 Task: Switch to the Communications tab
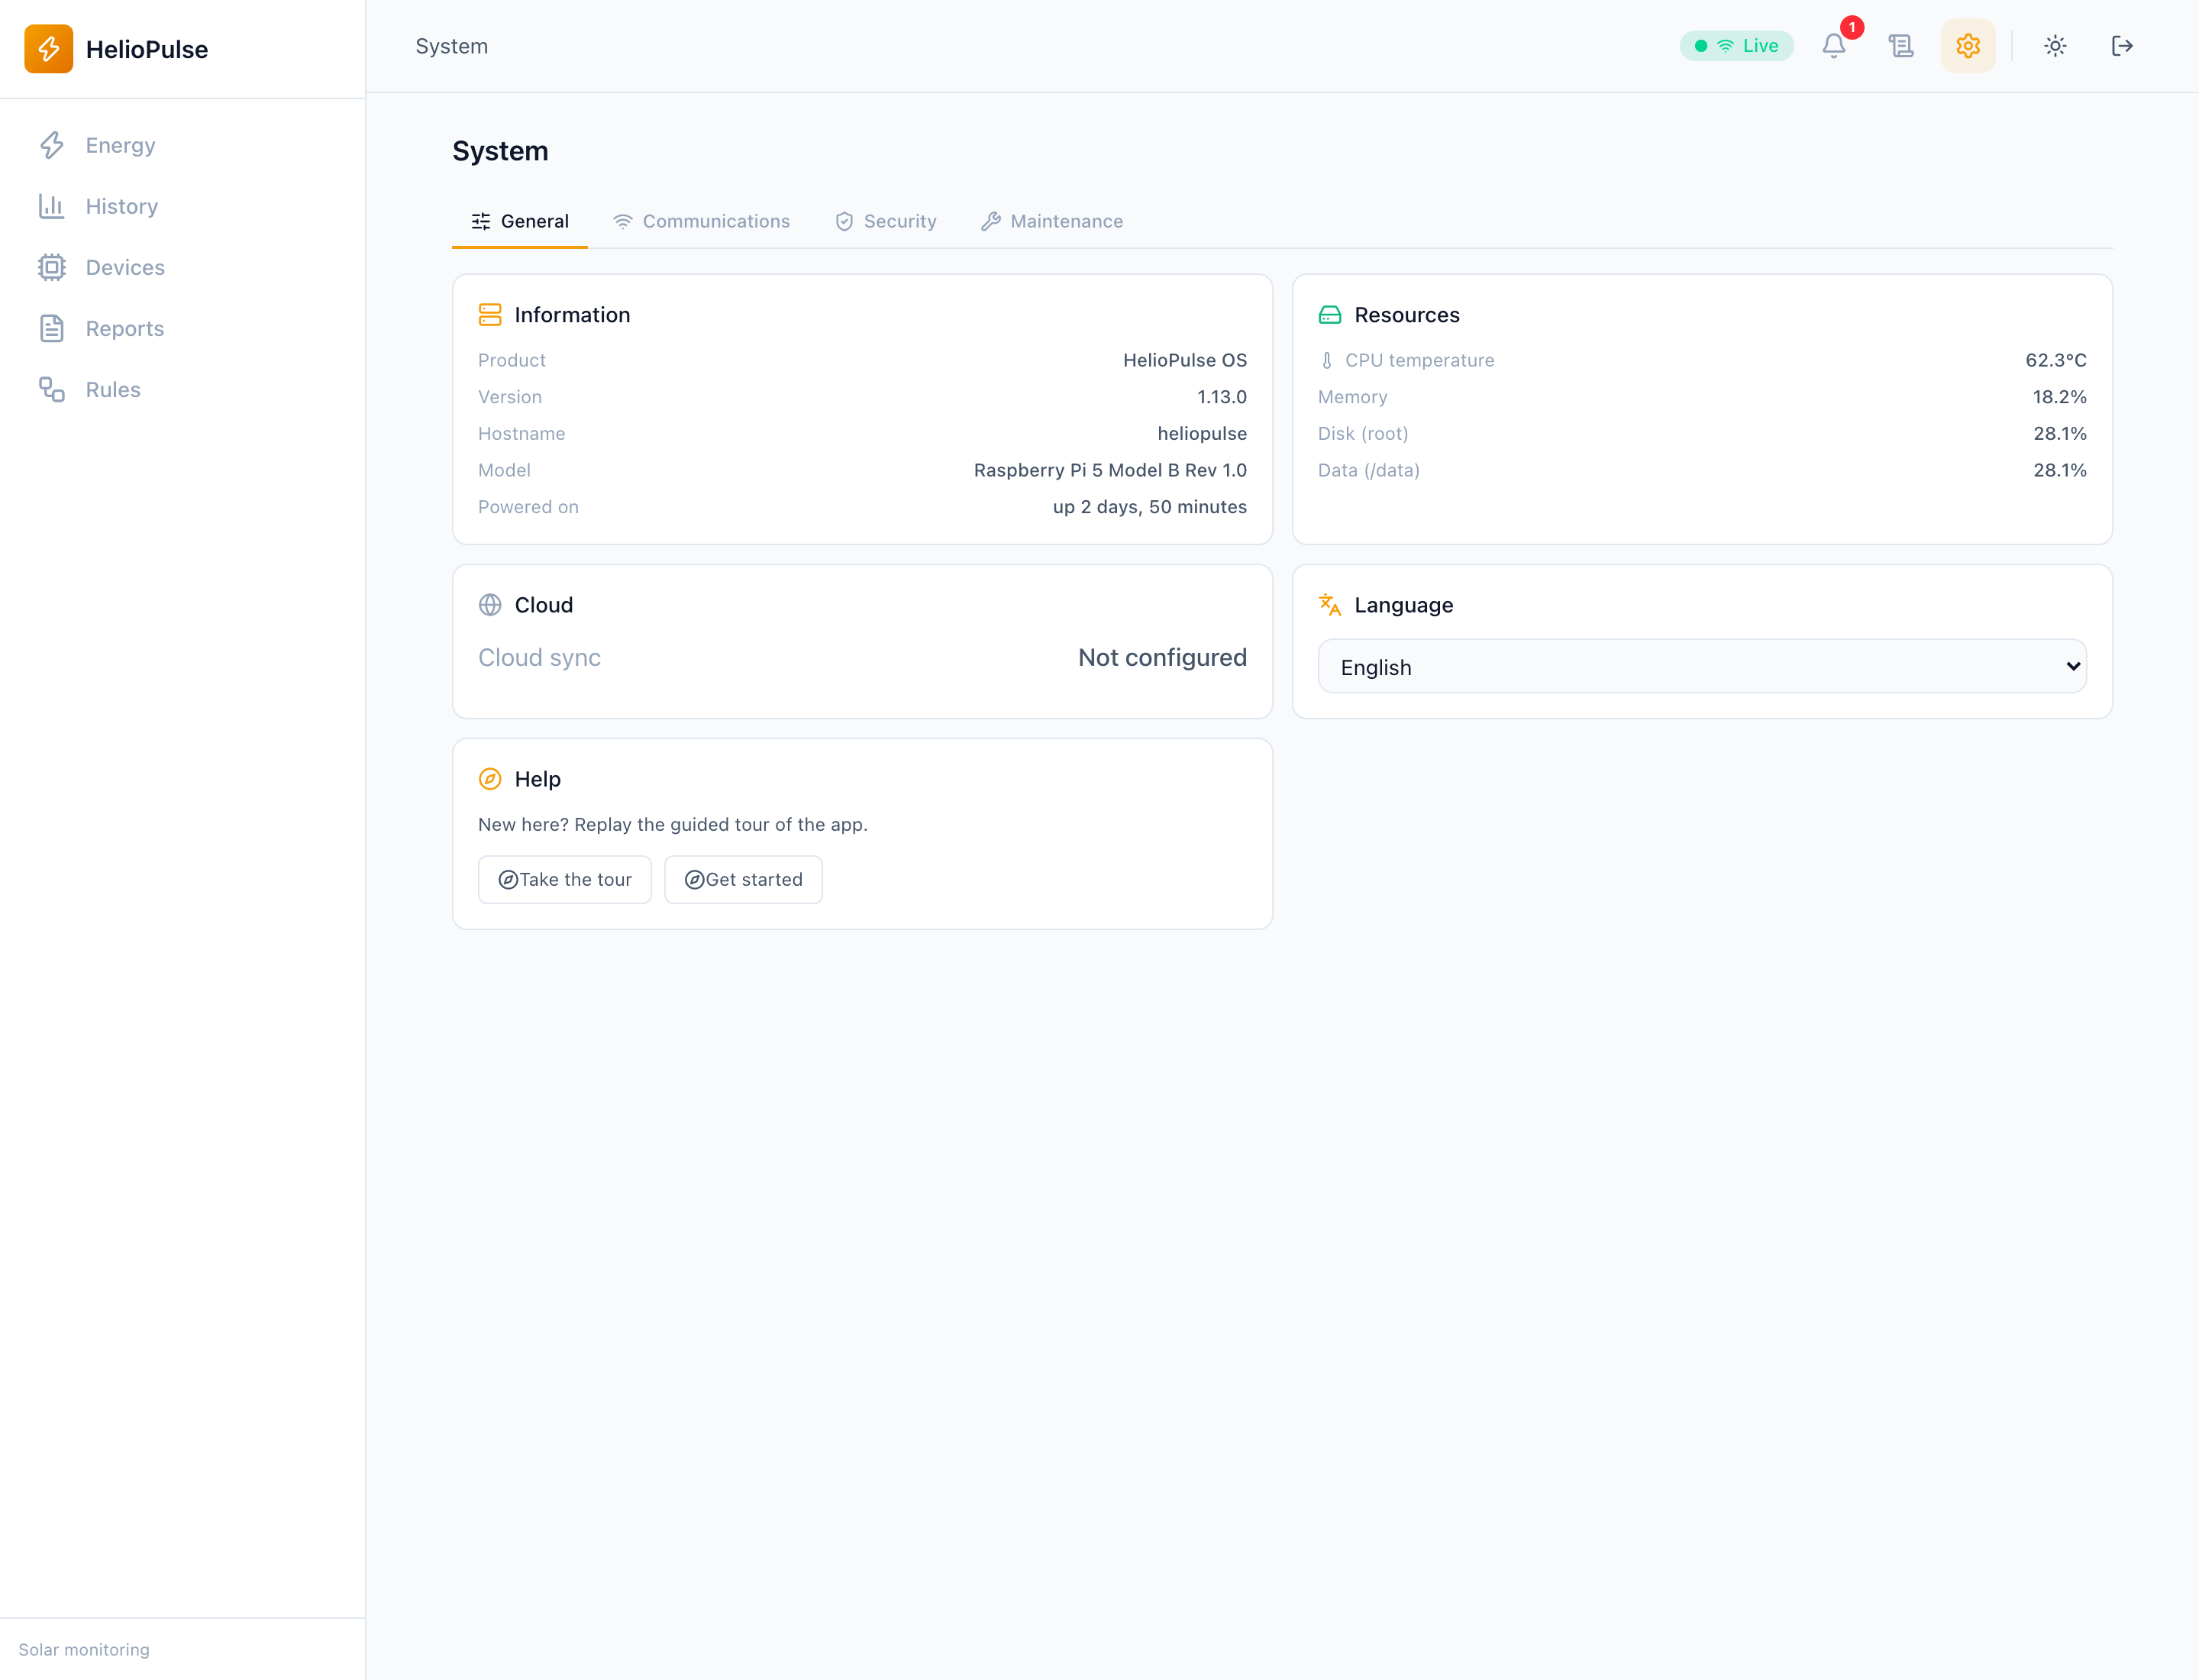click(701, 221)
